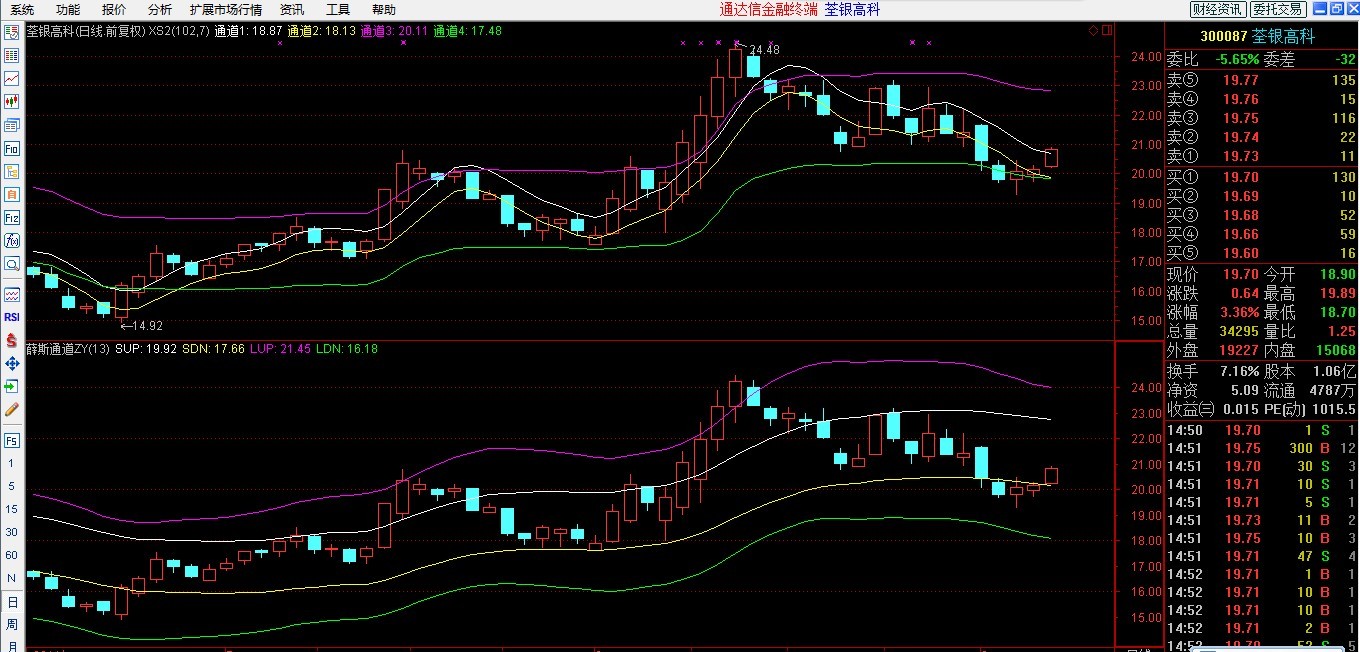Click the F10 company info icon

click(x=12, y=148)
